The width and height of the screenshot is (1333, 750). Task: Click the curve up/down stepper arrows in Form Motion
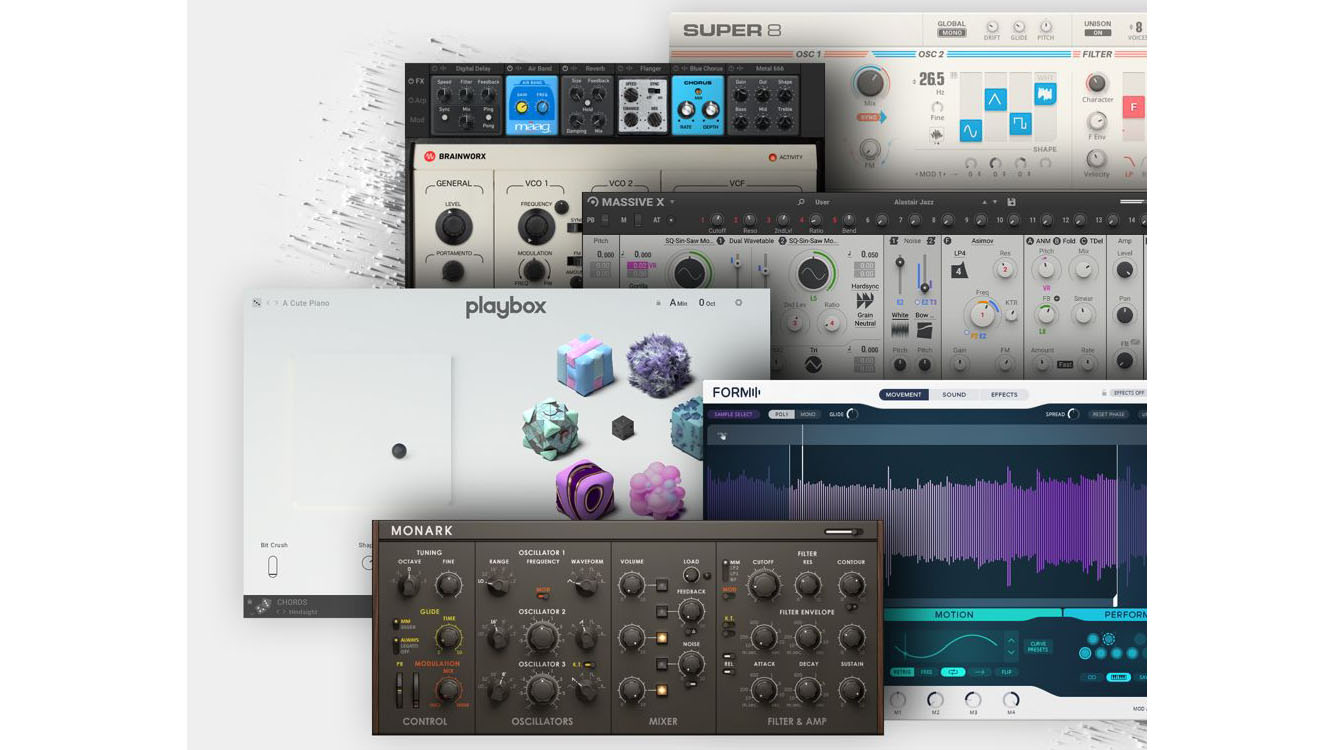click(1011, 646)
